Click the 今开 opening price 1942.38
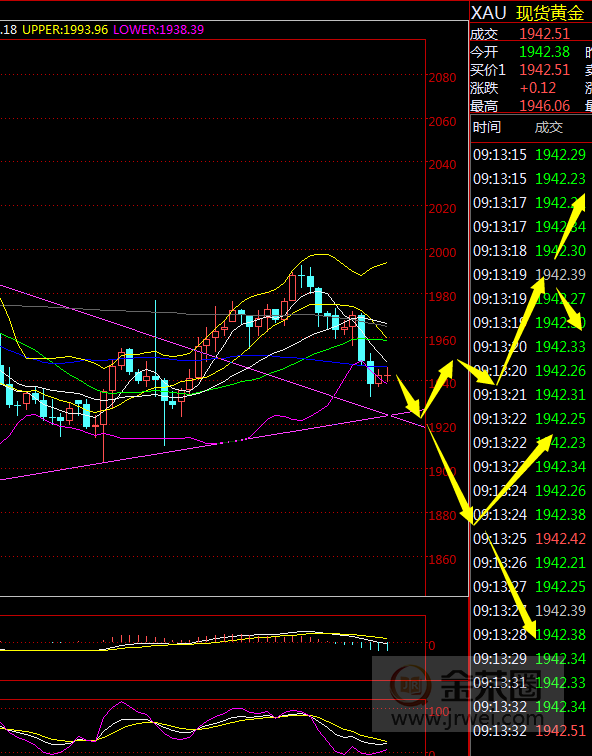This screenshot has width=592, height=756. click(x=544, y=52)
